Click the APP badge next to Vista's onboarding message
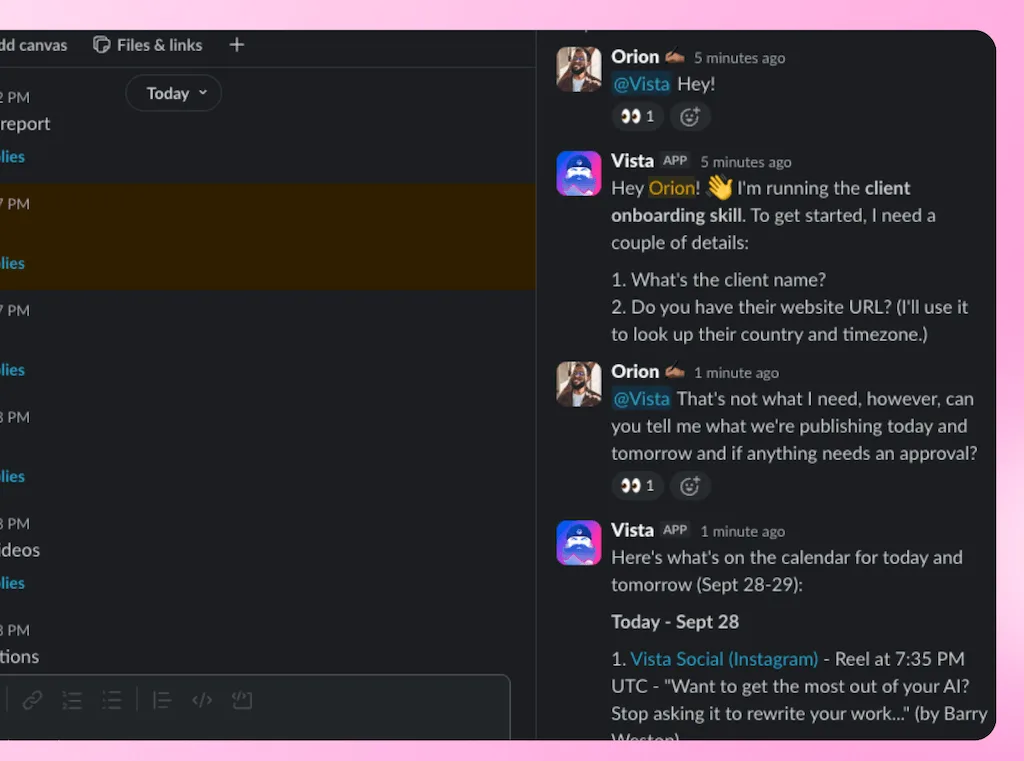 (x=675, y=161)
